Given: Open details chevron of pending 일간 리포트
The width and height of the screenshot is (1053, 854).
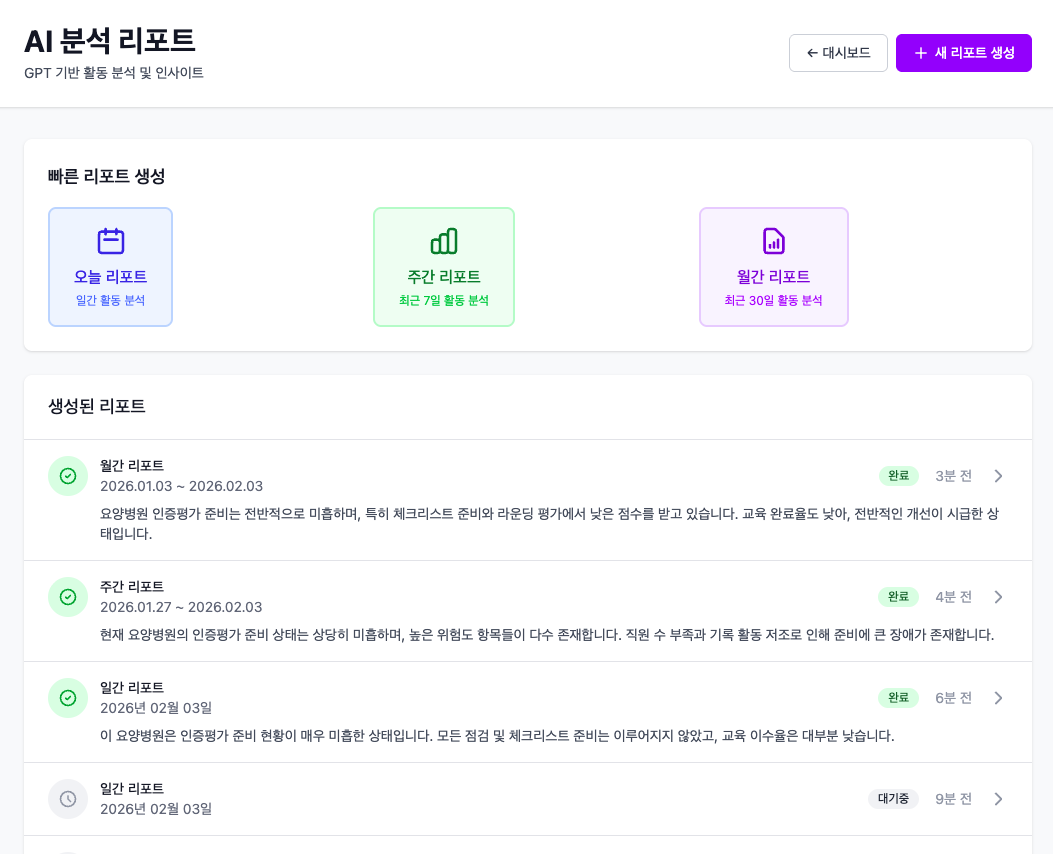Looking at the screenshot, I should [x=998, y=799].
